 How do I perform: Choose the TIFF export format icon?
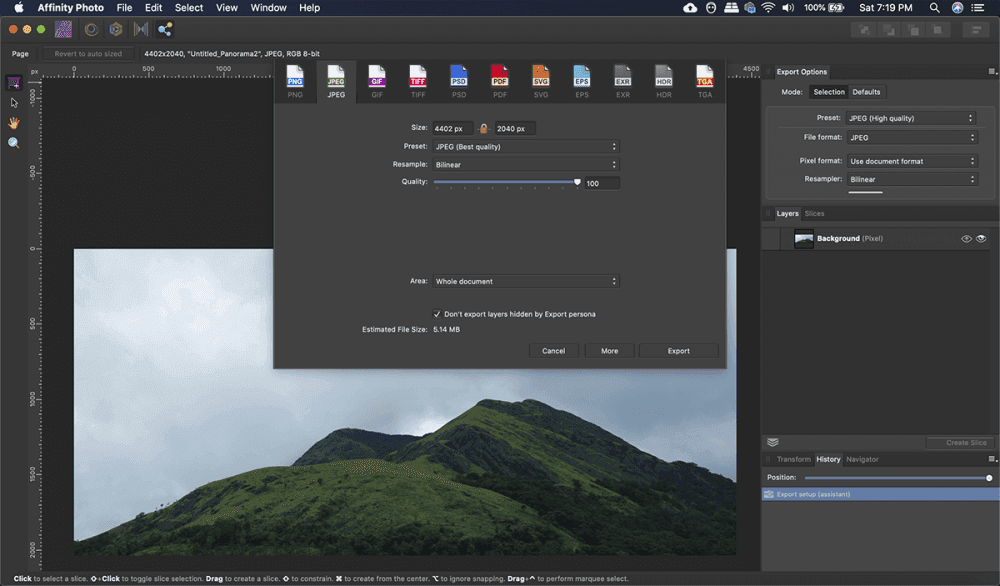[418, 81]
